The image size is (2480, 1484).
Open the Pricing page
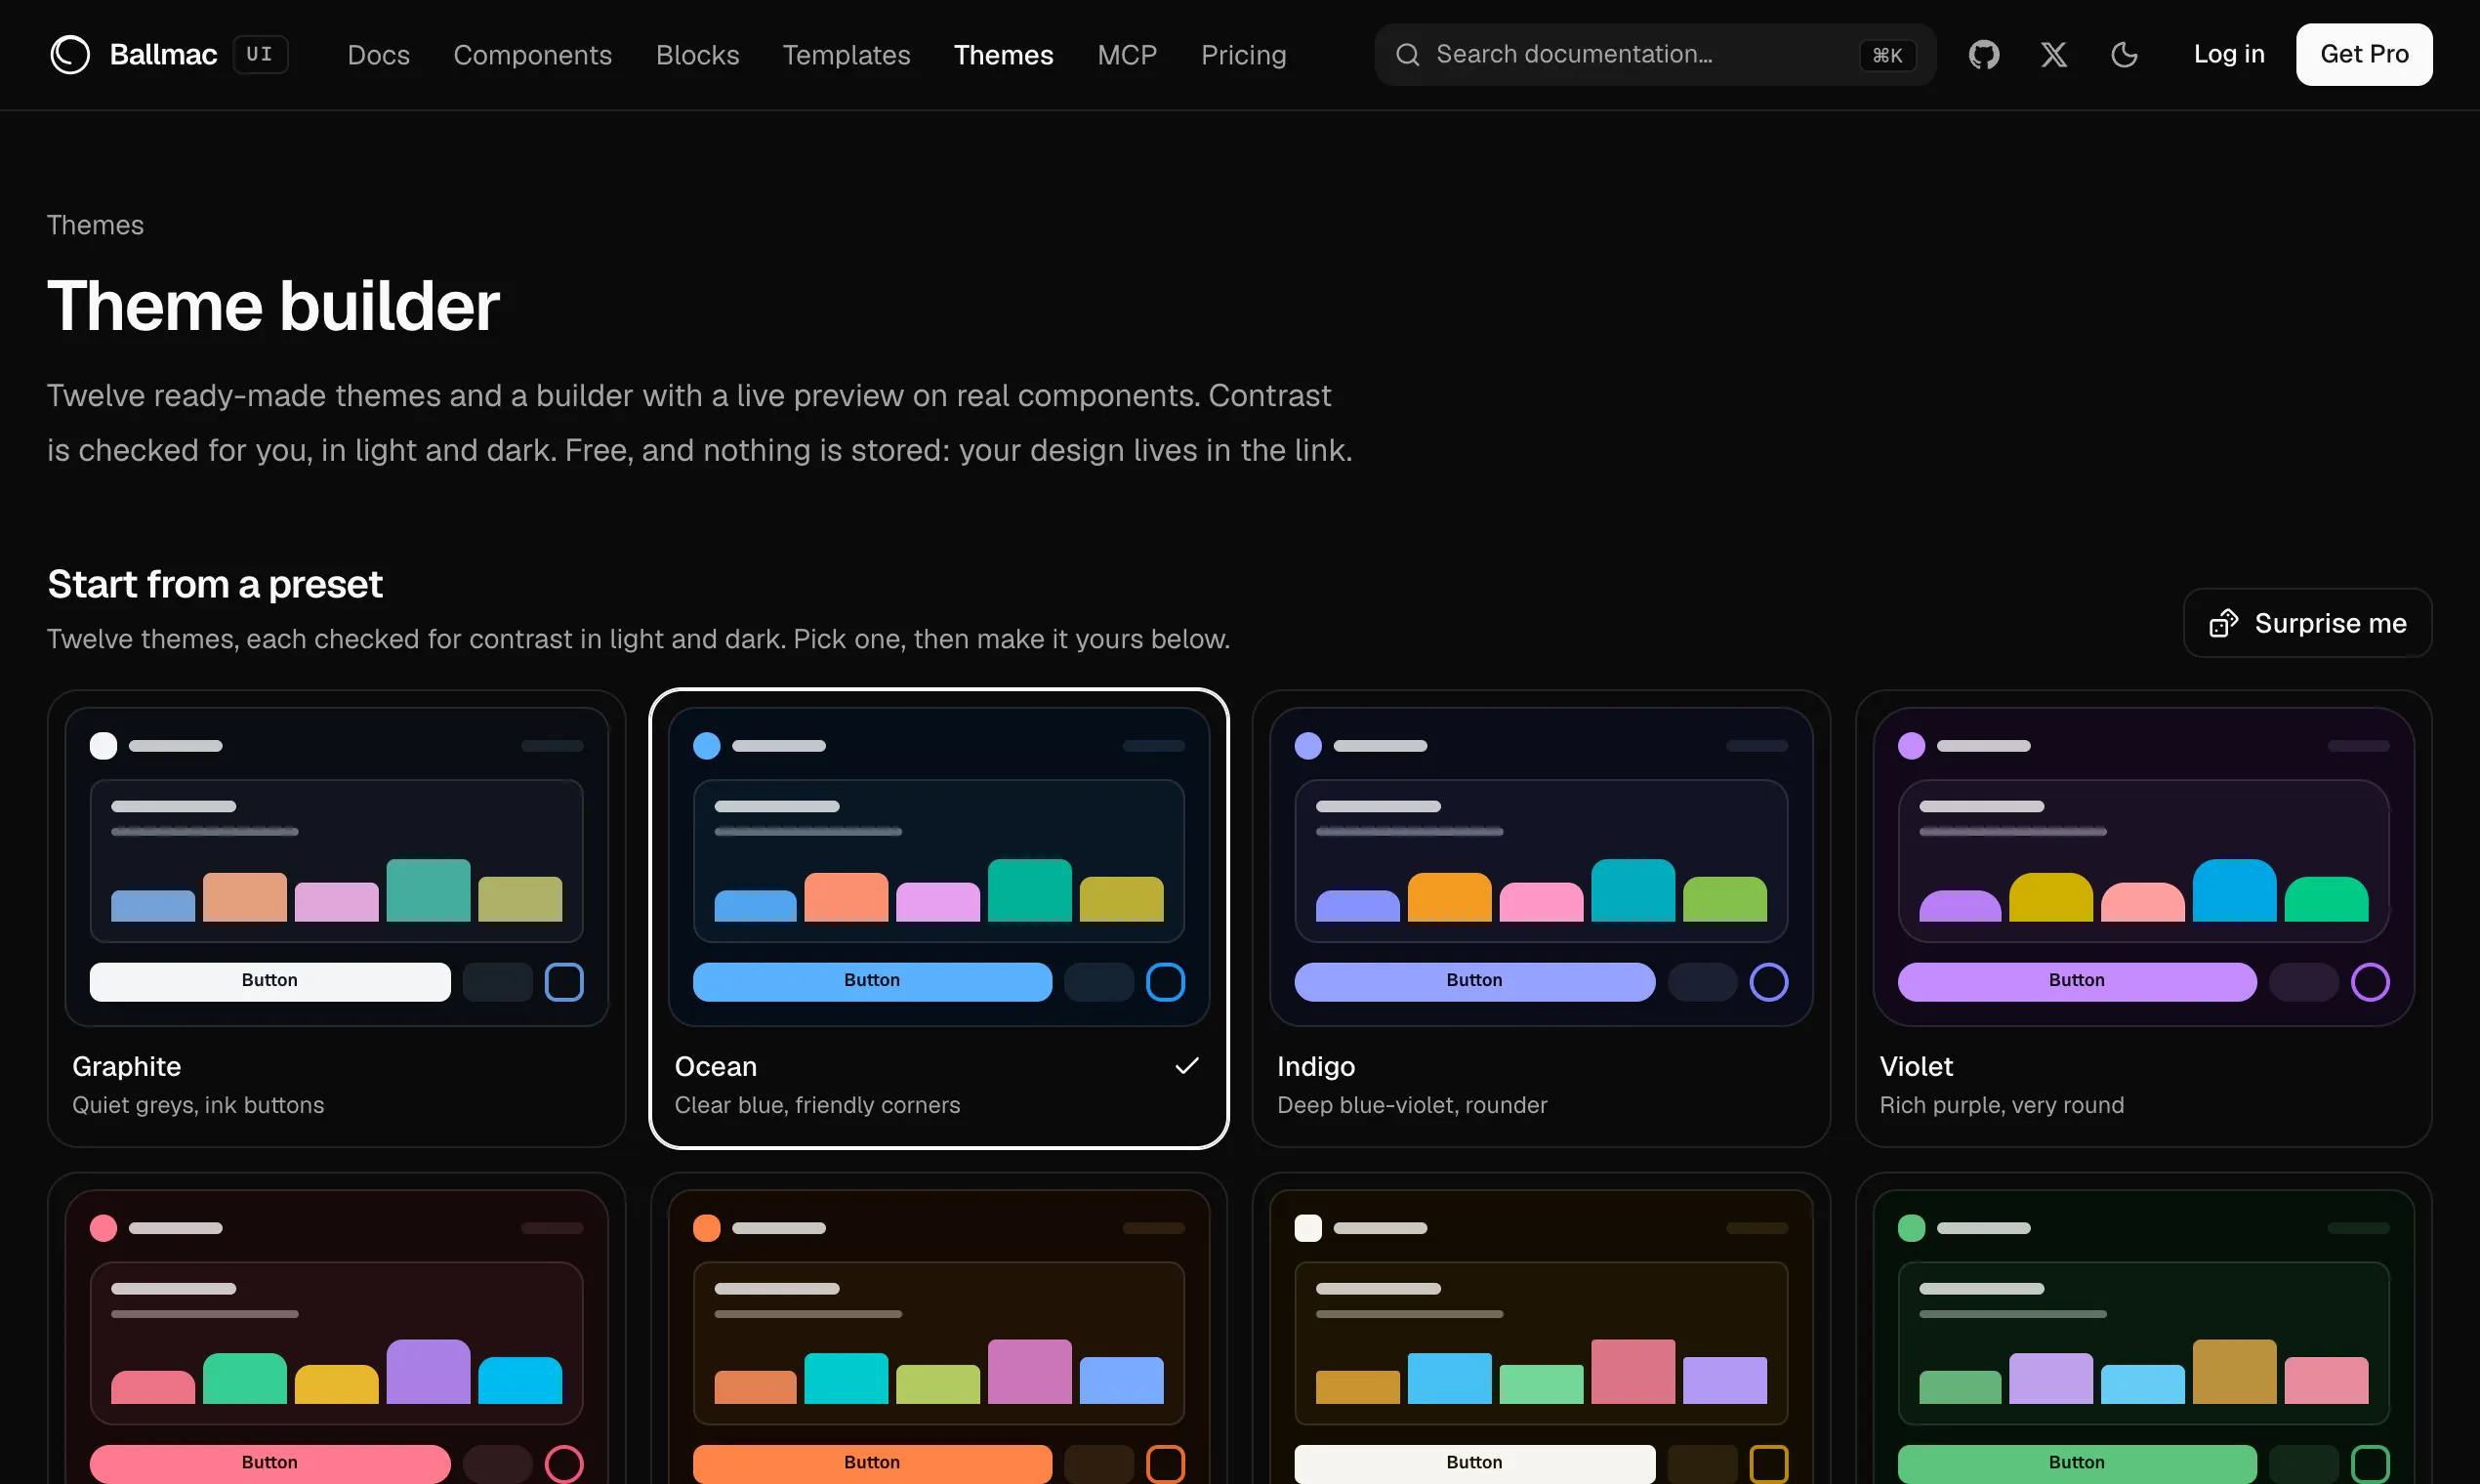pos(1243,54)
